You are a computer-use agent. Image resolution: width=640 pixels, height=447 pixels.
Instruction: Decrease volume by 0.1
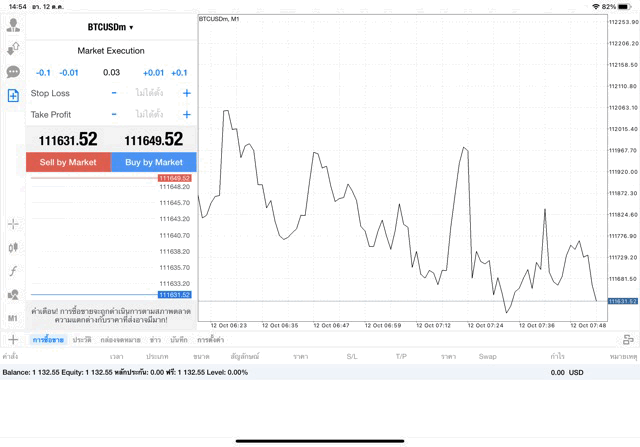pos(43,72)
